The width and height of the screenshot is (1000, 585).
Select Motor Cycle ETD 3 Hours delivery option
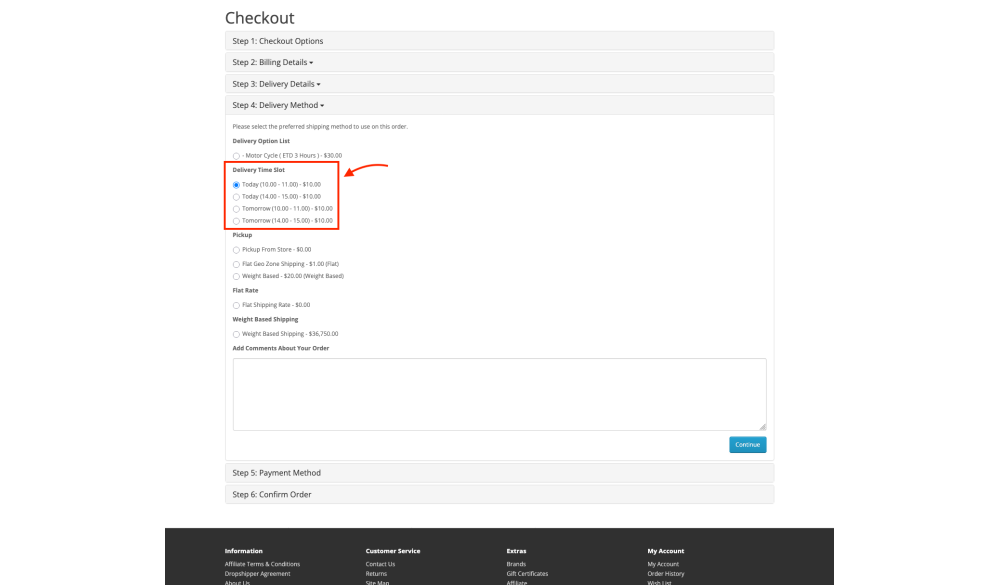point(236,156)
